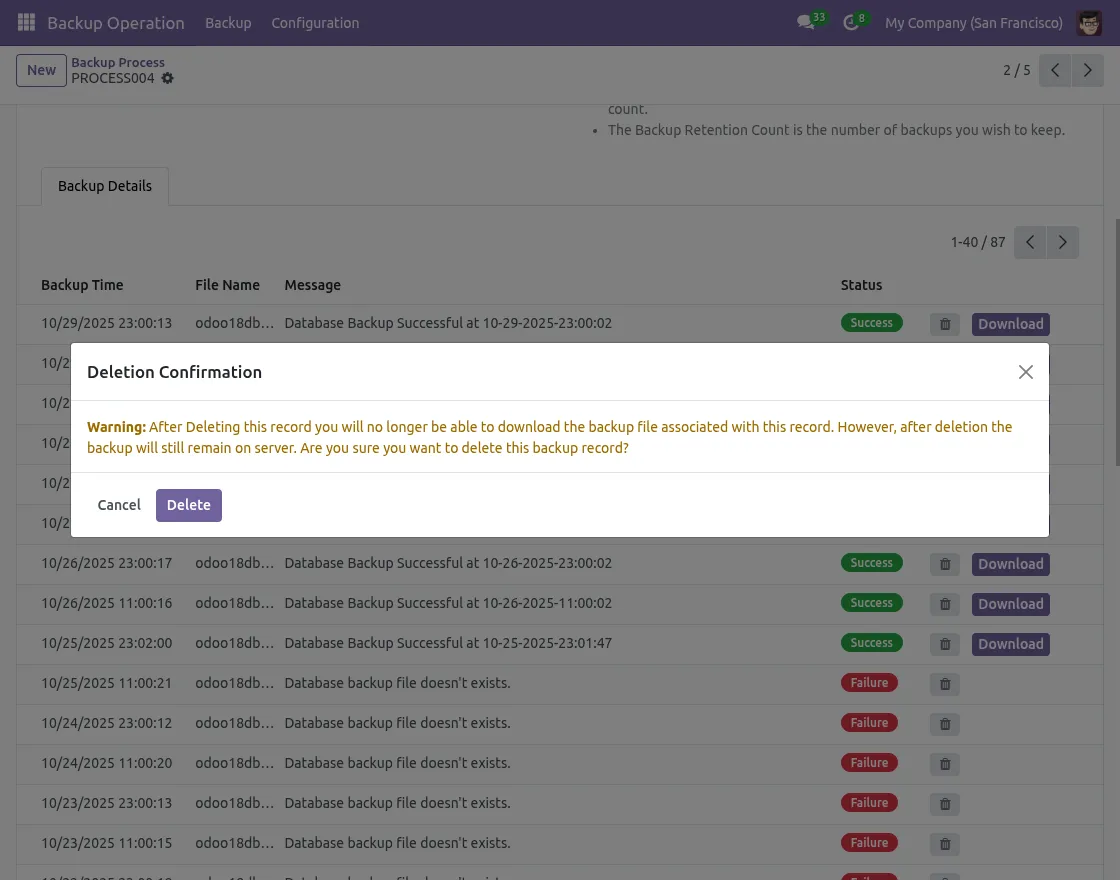The image size is (1120, 880).
Task: Open the chat messages icon with 33 badge
Action: pyautogui.click(x=806, y=23)
